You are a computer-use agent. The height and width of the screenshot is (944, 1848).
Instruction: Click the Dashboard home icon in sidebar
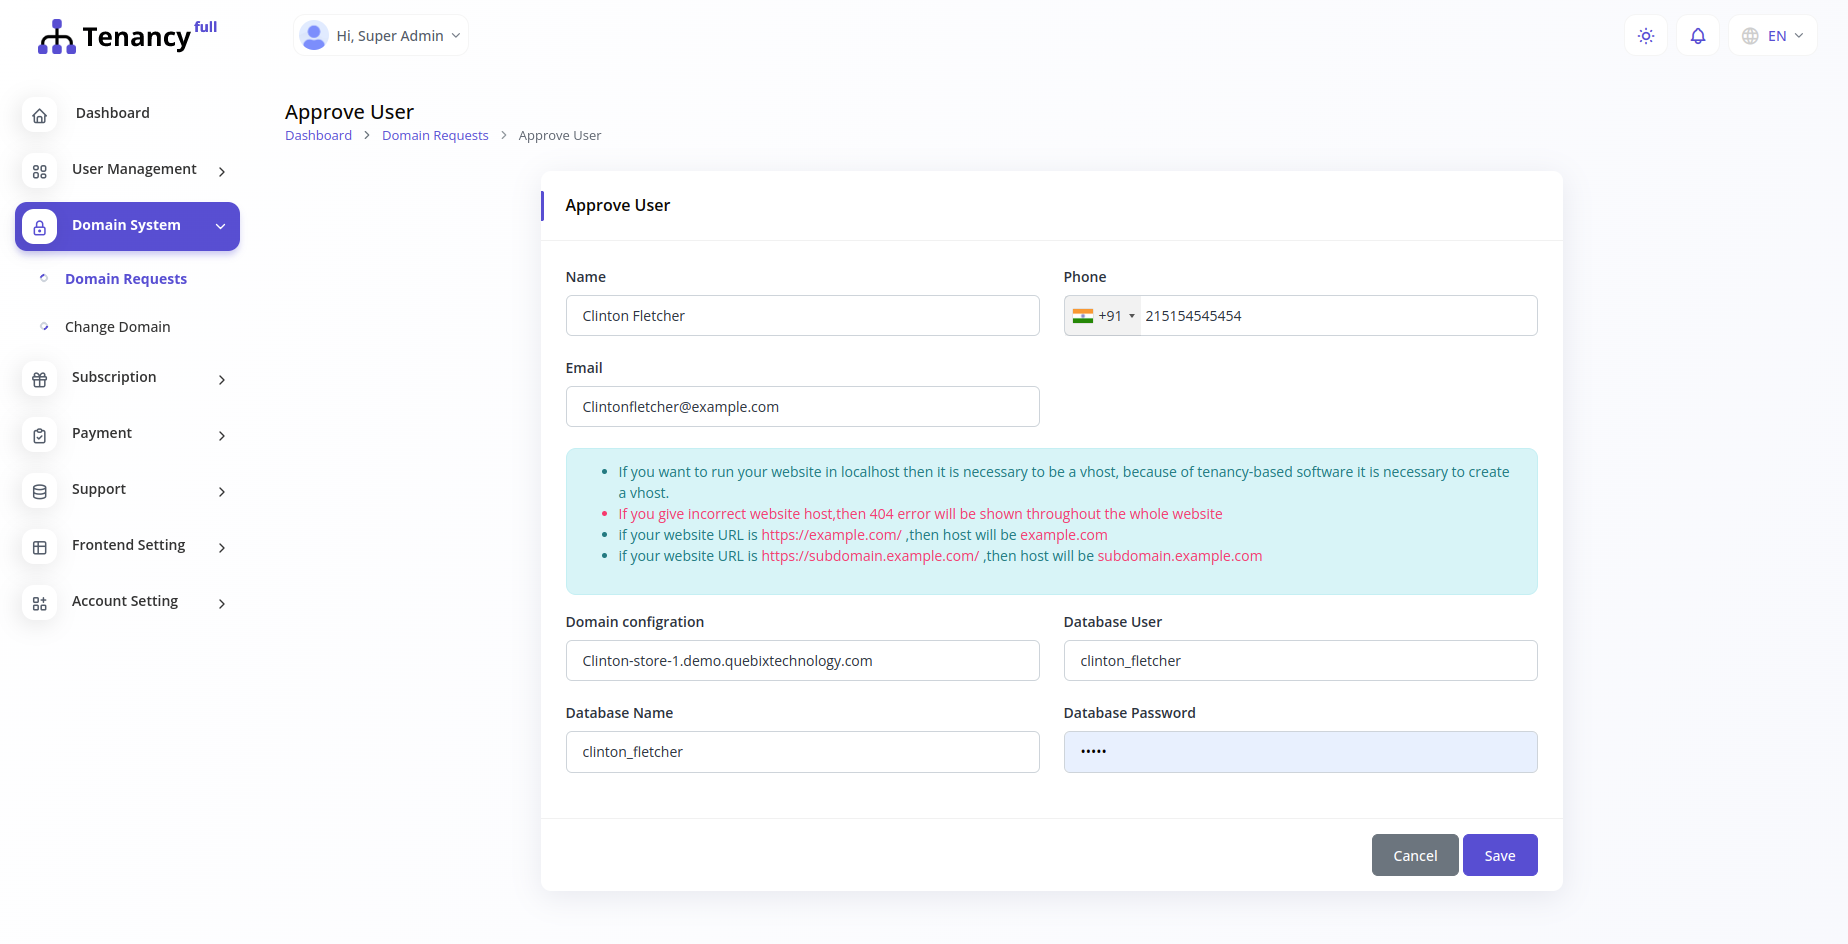[x=39, y=114]
